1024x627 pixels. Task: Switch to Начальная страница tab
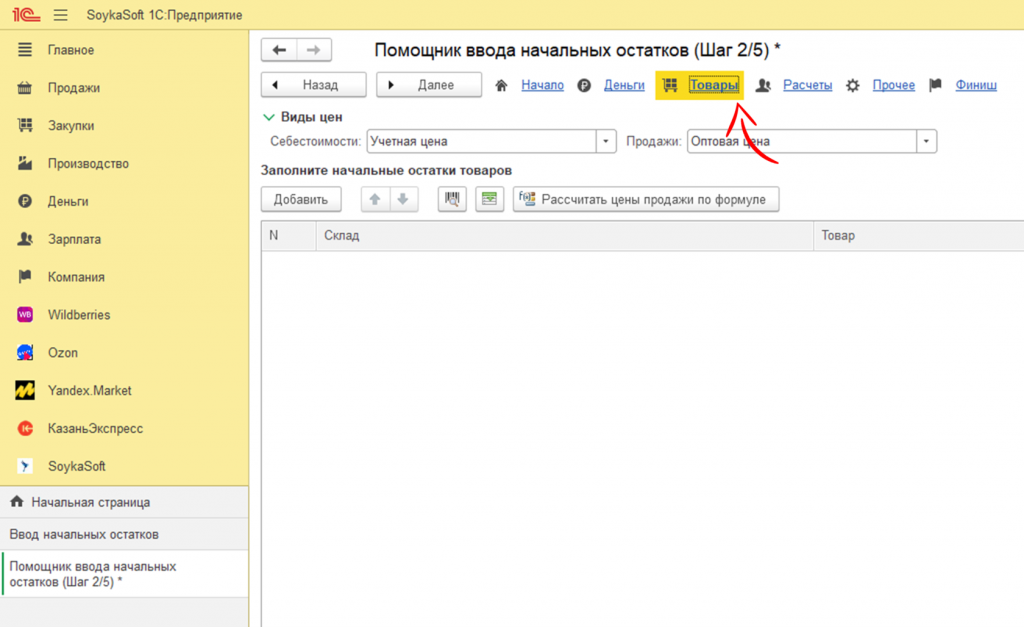[90, 502]
